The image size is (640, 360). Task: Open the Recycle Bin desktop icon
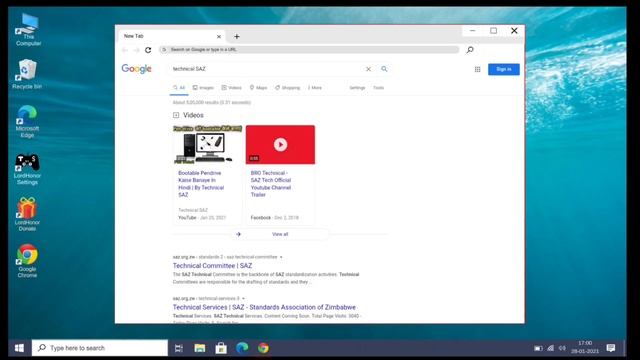tap(27, 74)
